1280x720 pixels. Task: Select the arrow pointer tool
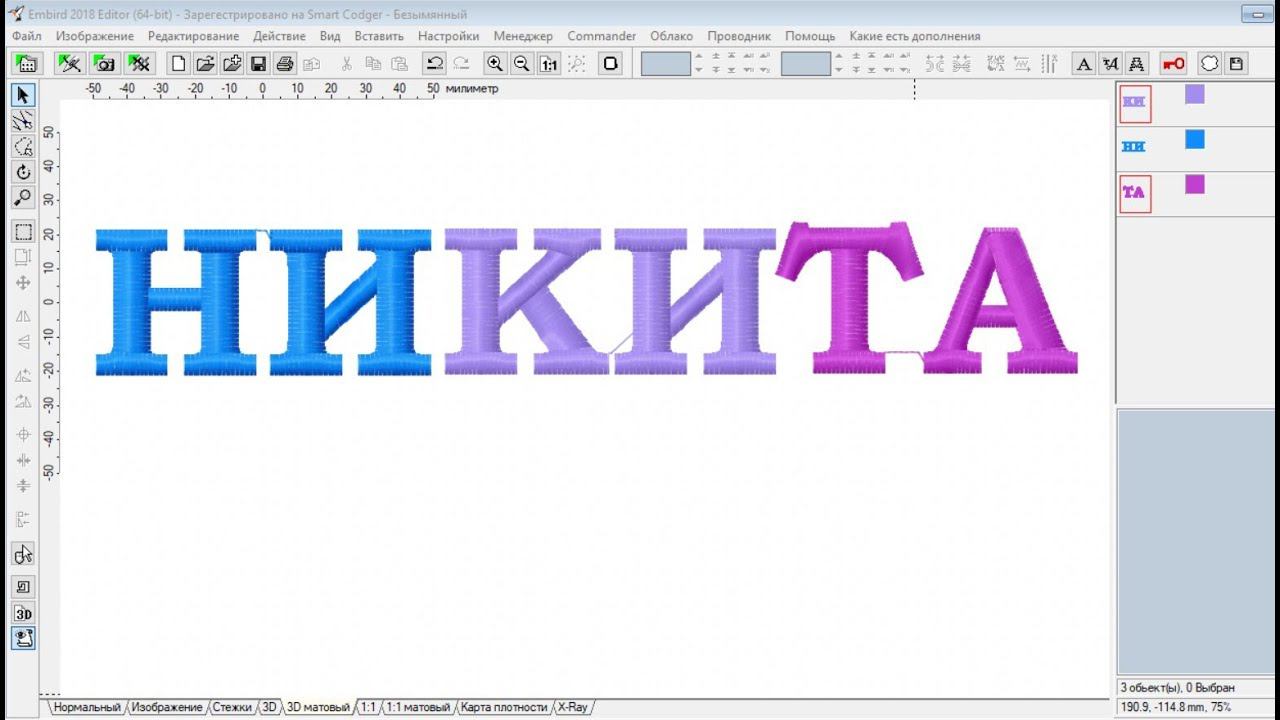click(x=24, y=95)
